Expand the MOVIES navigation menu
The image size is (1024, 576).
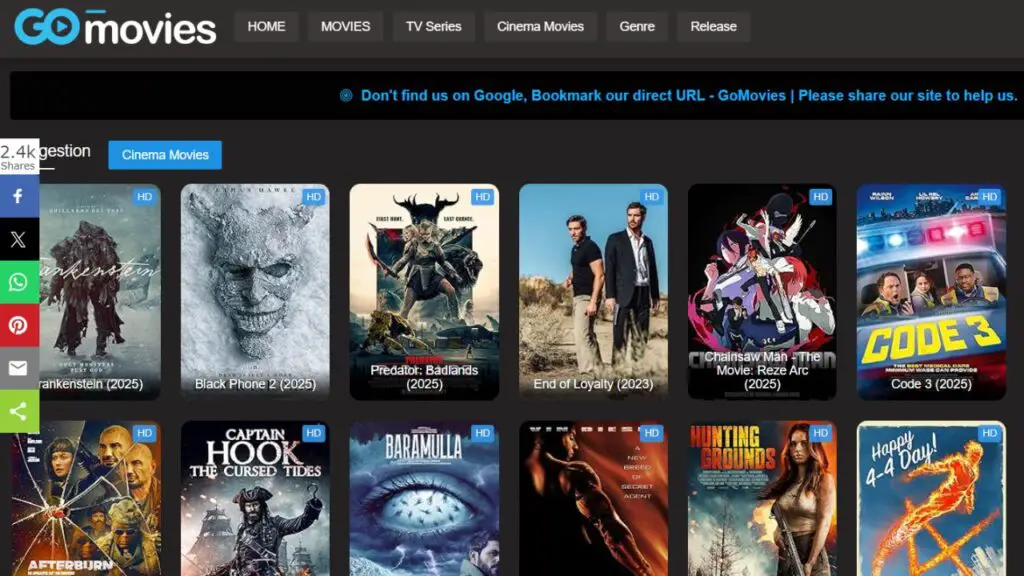coord(344,26)
